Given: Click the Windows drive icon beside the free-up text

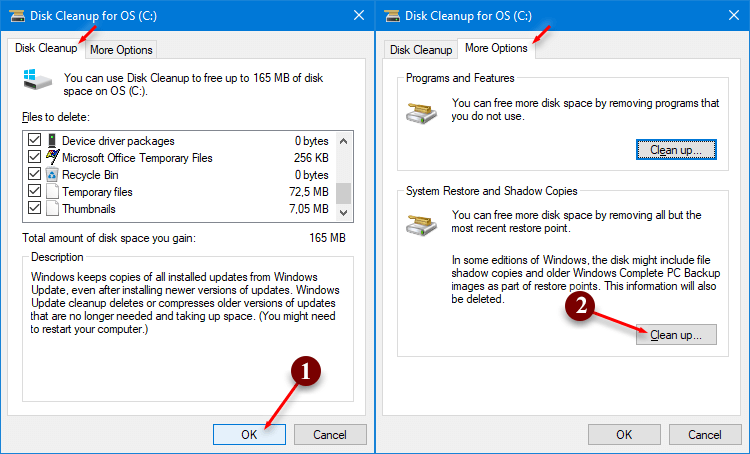Looking at the screenshot, I should click(x=37, y=79).
